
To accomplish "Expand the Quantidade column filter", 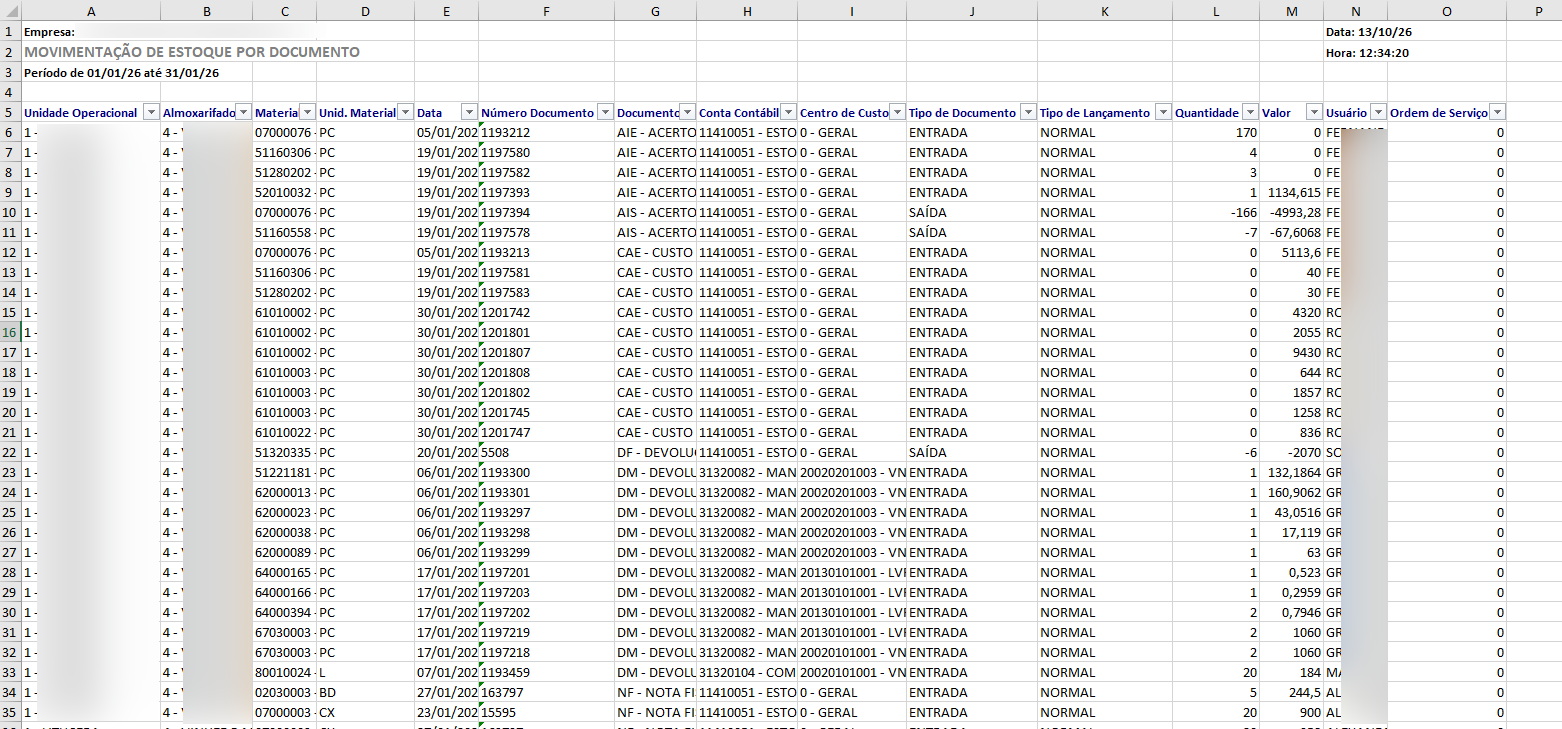I will (x=1250, y=113).
